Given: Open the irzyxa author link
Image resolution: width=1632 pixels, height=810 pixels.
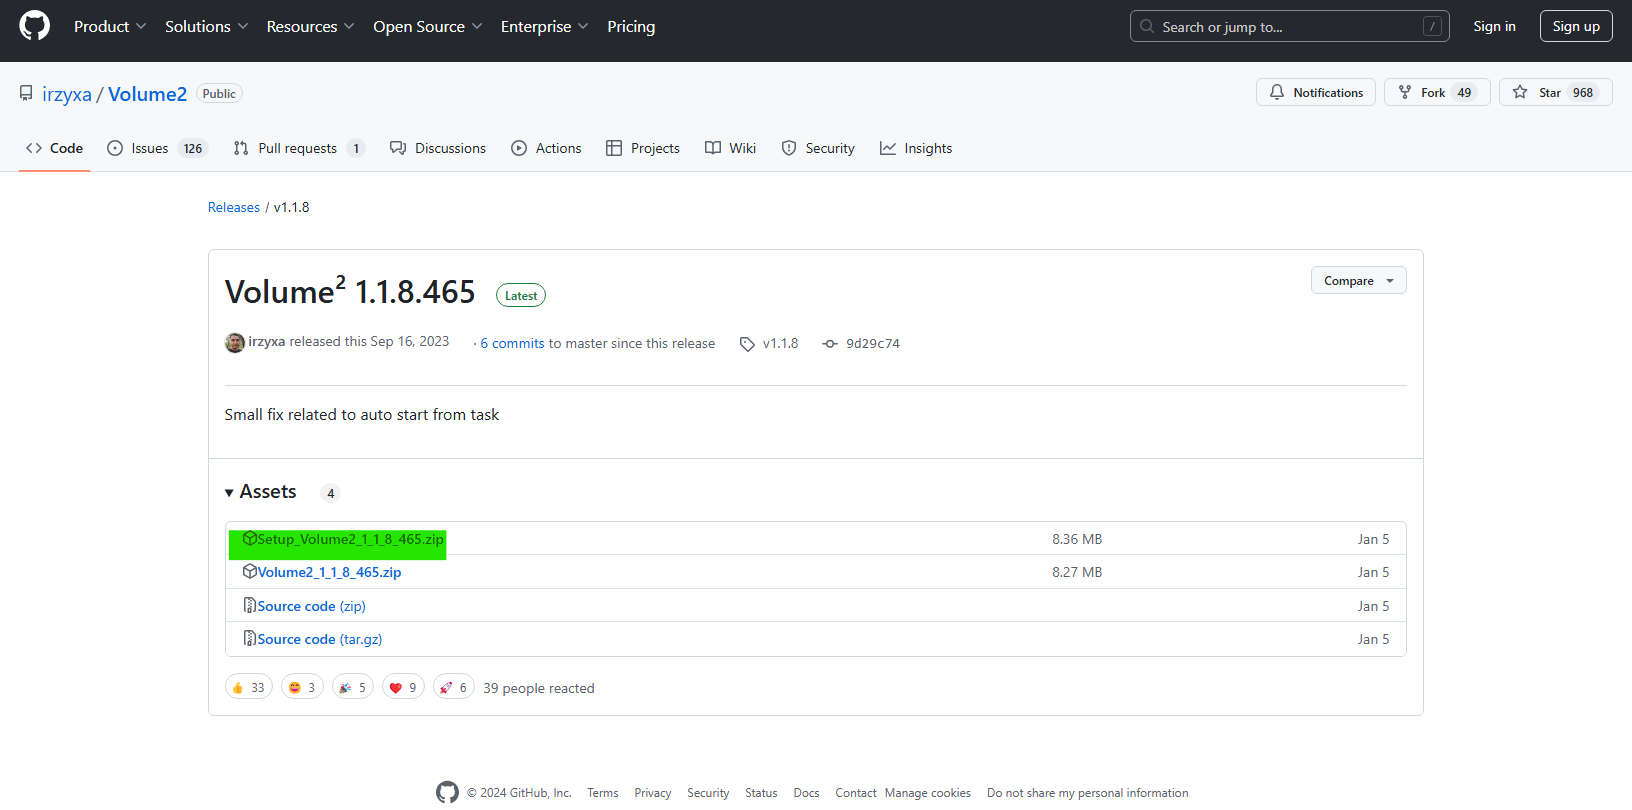Looking at the screenshot, I should (x=267, y=342).
